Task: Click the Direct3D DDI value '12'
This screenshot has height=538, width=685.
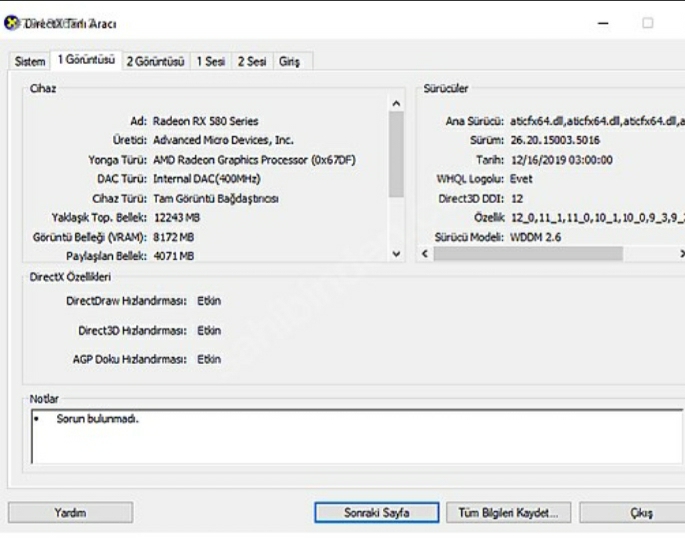Action: point(517,199)
